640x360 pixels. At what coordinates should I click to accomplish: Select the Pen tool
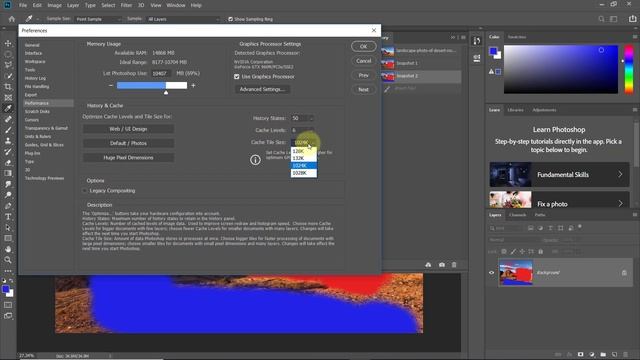pyautogui.click(x=8, y=206)
